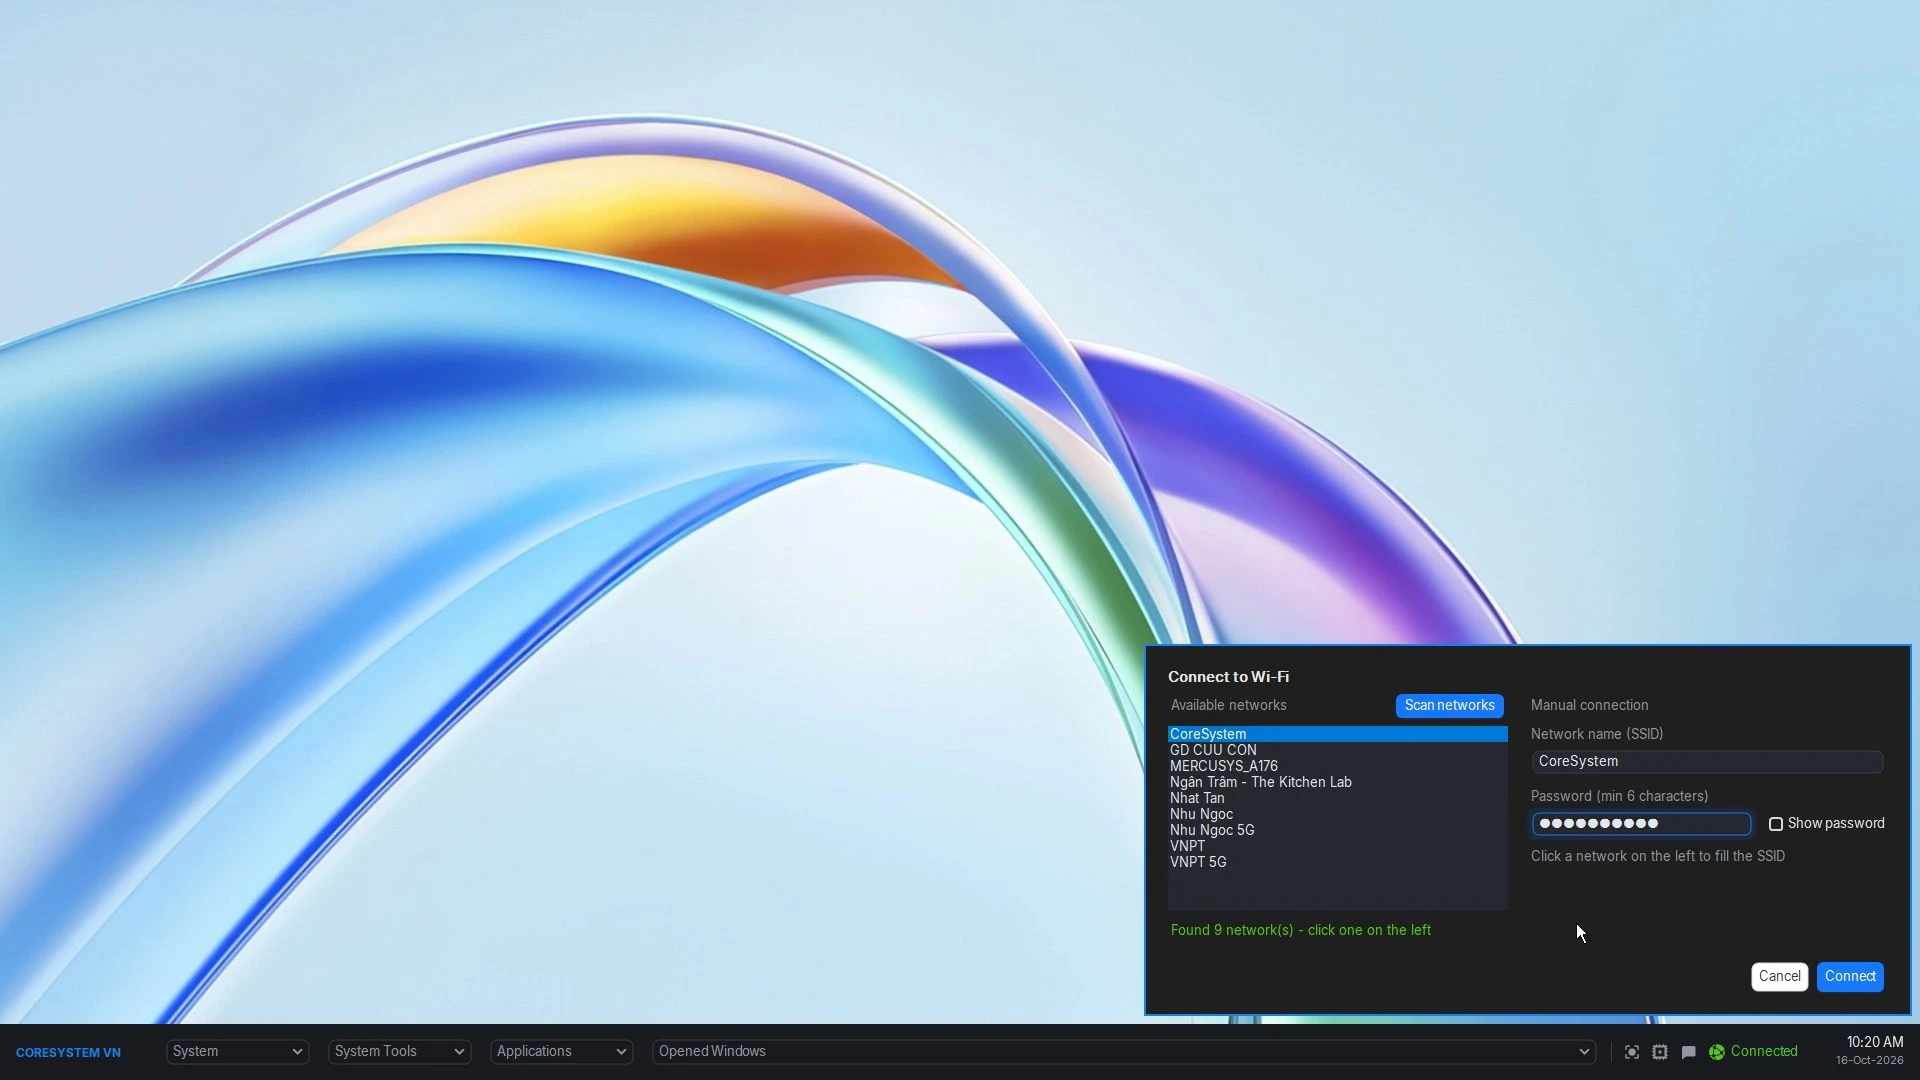Select Ngân Trâm - The Kitchen Lab network
Viewport: 1920px width, 1080px height.
(x=1337, y=782)
